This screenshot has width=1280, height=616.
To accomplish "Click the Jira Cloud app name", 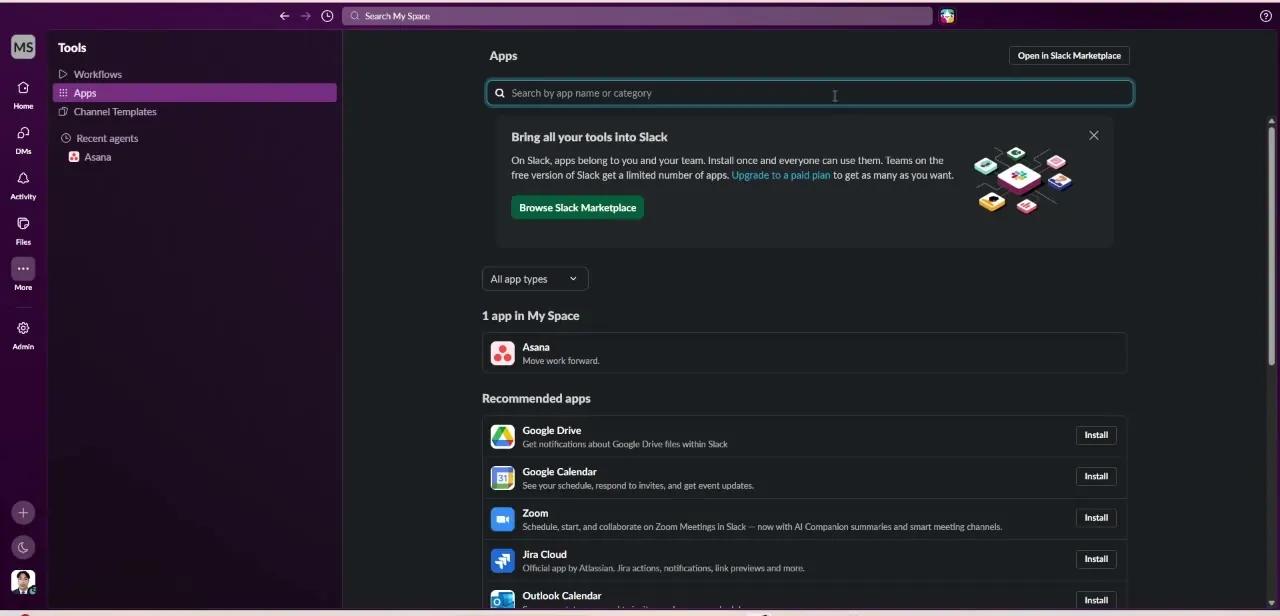I will click(544, 554).
